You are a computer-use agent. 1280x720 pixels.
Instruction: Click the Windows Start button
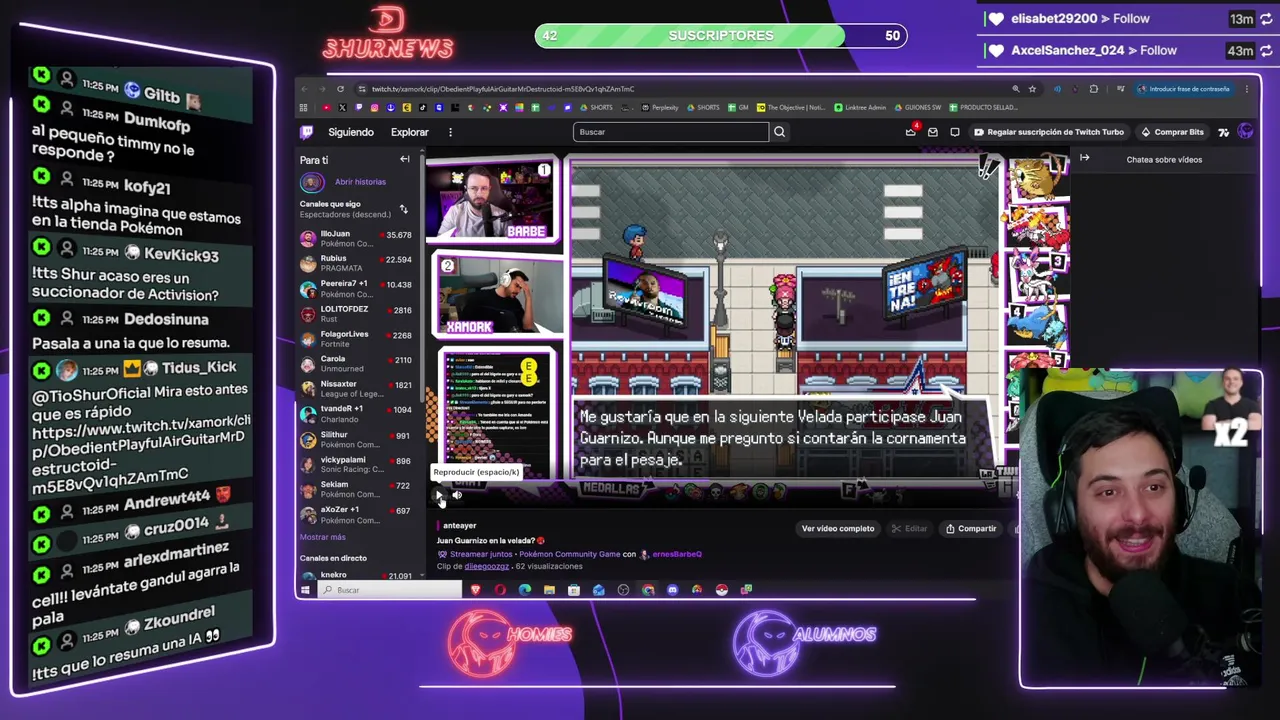(306, 590)
